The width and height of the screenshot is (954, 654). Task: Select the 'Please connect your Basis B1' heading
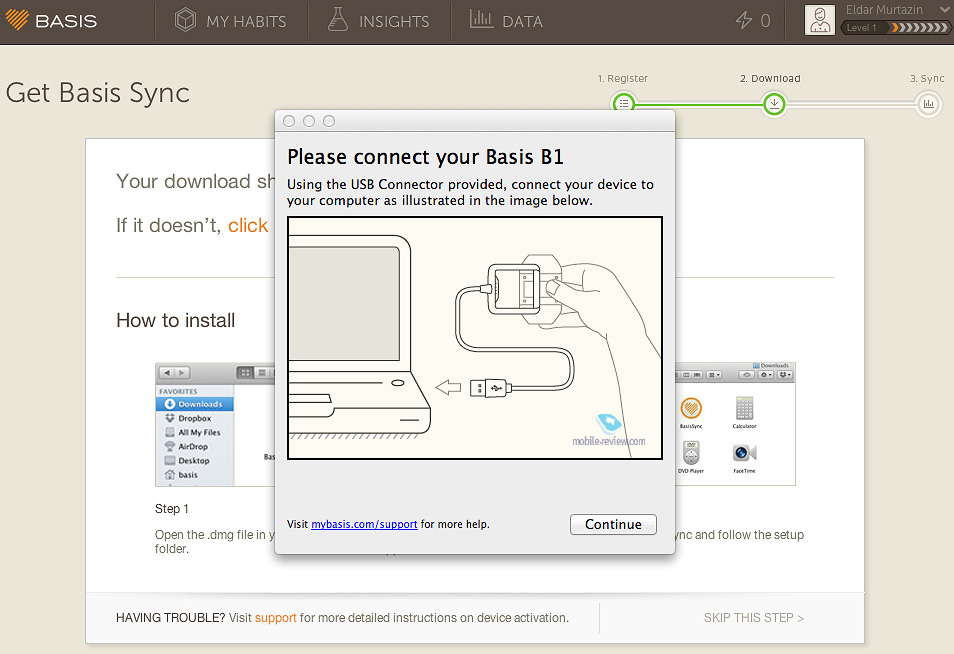point(425,157)
